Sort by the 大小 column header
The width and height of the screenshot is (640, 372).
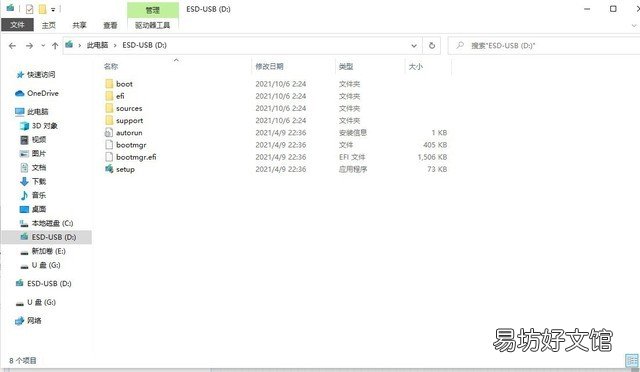click(x=416, y=66)
